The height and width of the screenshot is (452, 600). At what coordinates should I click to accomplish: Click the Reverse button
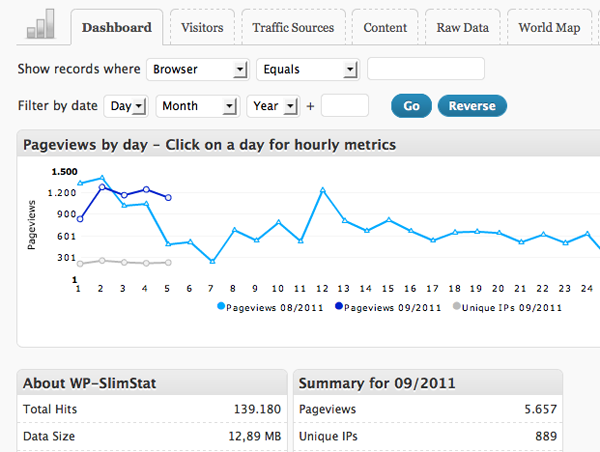coord(472,106)
